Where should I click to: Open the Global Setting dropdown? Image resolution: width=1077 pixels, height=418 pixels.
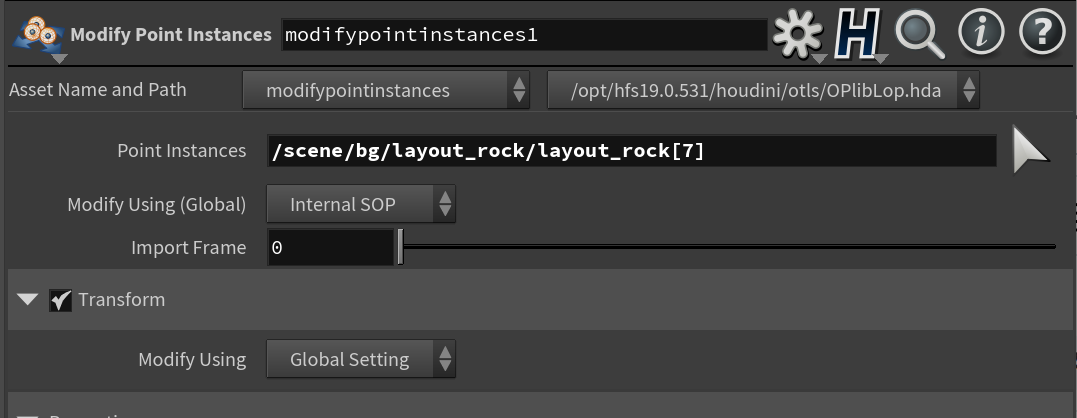pyautogui.click(x=361, y=359)
